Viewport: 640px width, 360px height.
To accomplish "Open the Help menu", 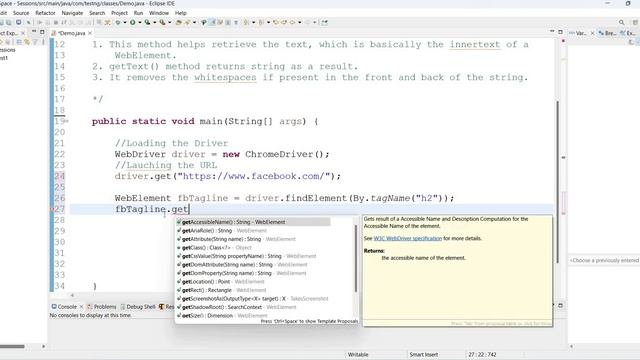I will (x=181, y=13).
